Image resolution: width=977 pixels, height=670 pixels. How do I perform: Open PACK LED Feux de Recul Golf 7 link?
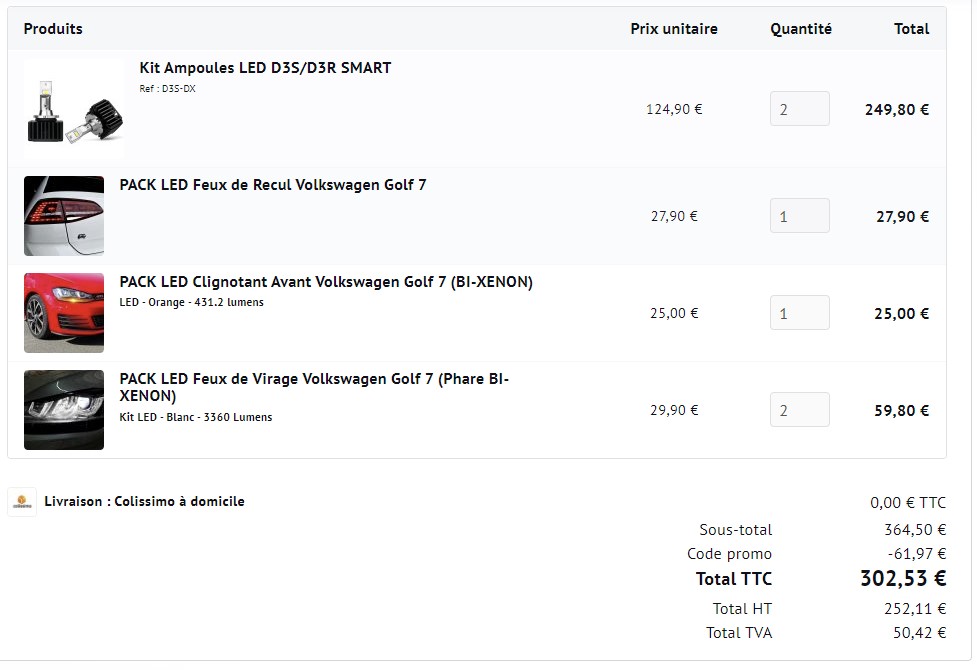pos(273,185)
